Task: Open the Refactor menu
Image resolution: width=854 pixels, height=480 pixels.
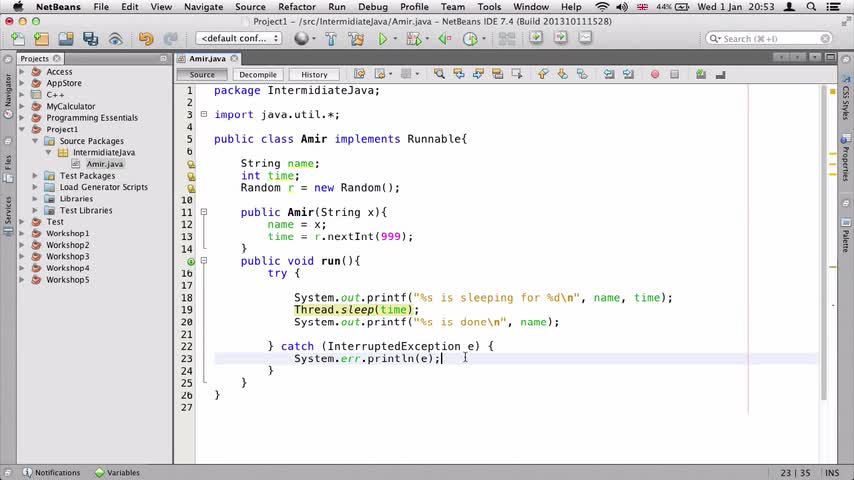Action: [x=297, y=7]
